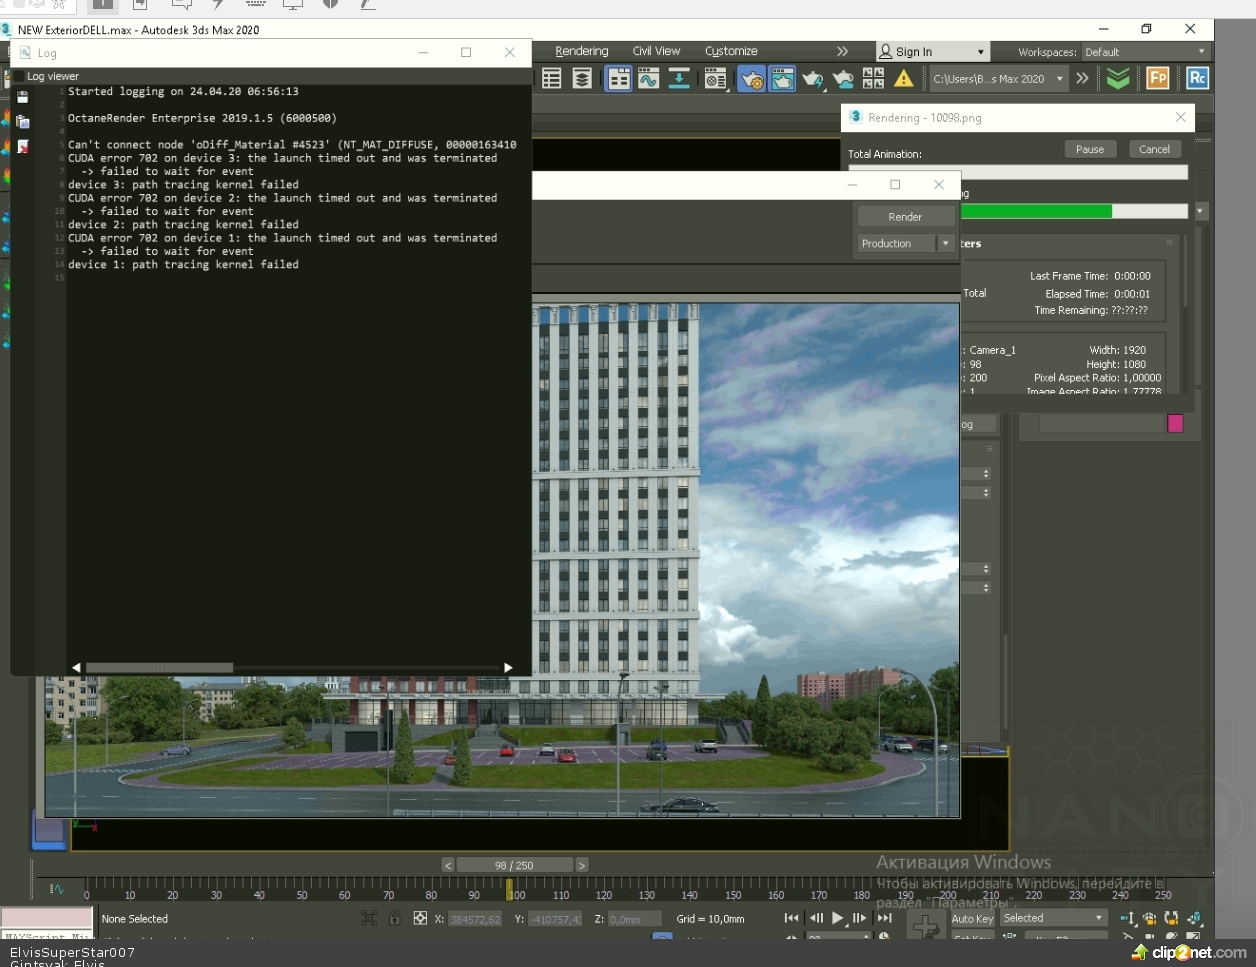The image size is (1256, 967).
Task: Expand the toolbar overflow chevron after project path
Action: pyautogui.click(x=1082, y=78)
